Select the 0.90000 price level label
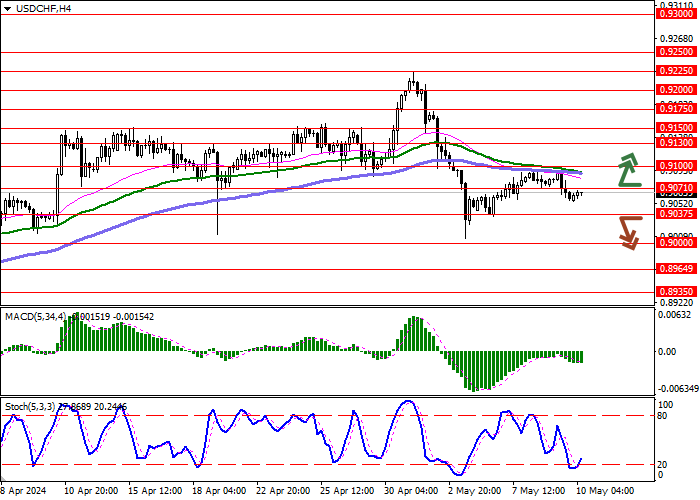This screenshot has height=500, width=700. (677, 243)
